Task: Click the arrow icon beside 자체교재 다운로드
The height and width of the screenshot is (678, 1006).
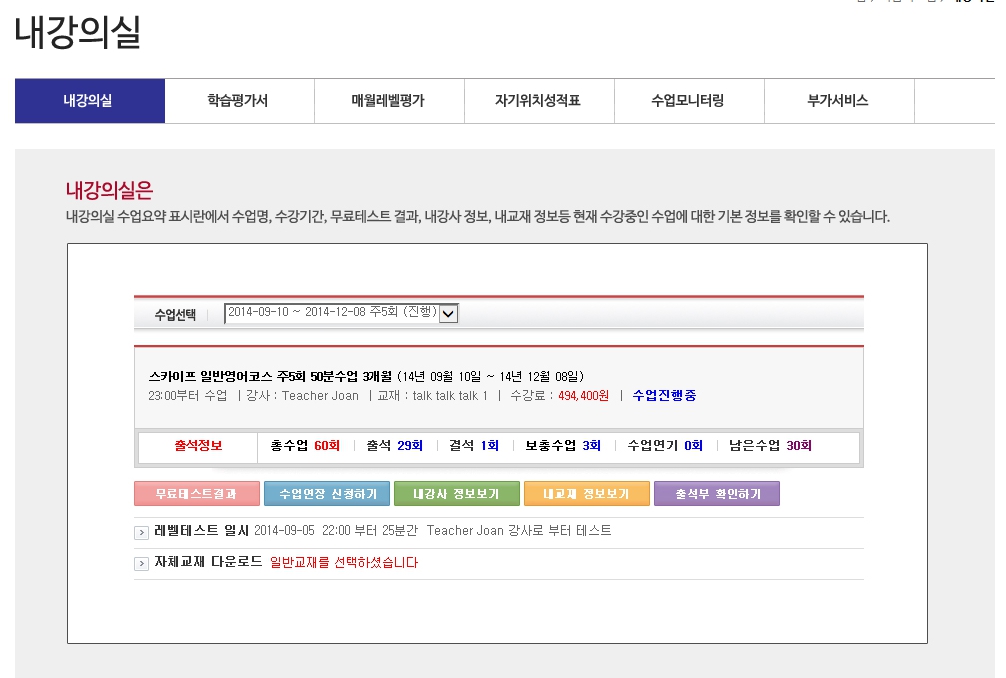Action: 141,564
